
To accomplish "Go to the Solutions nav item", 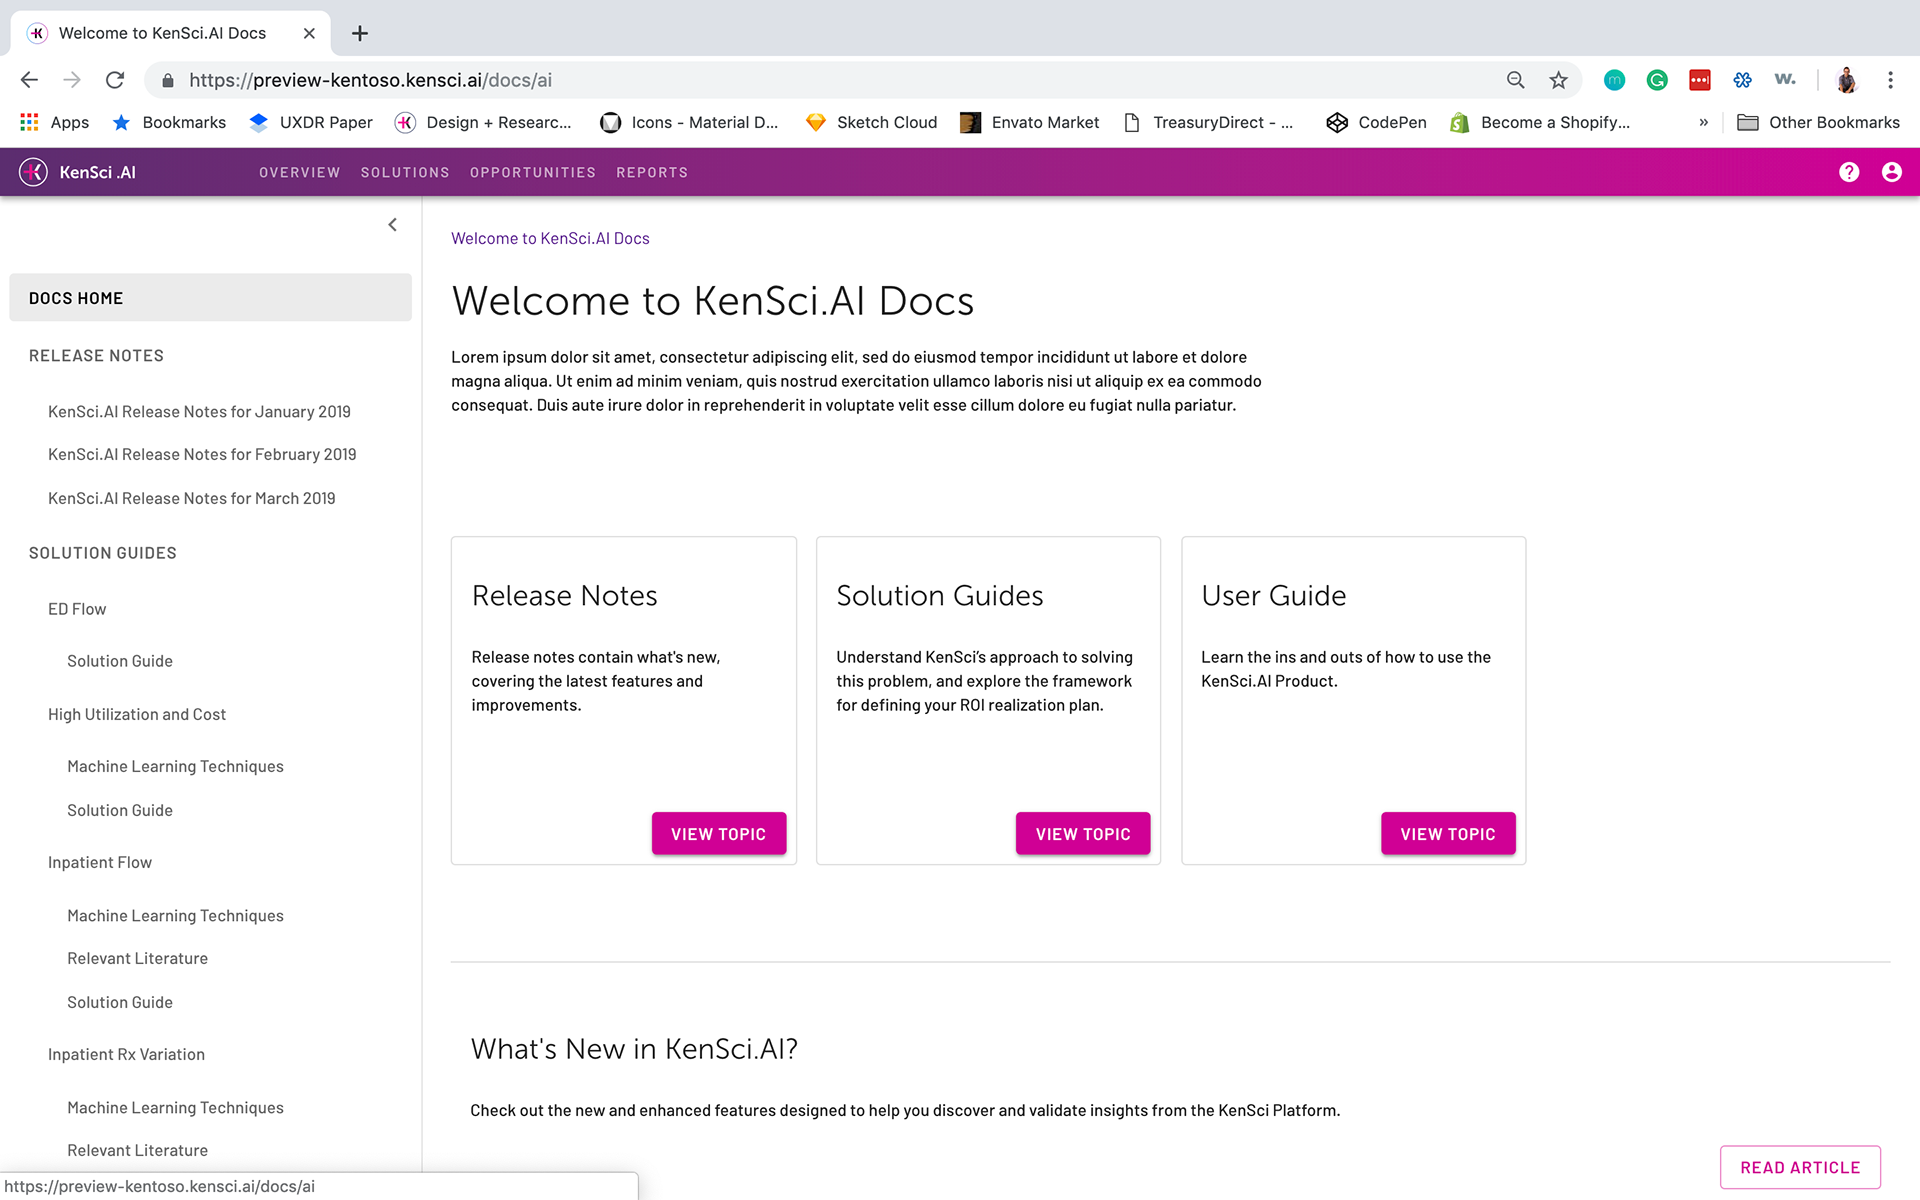I will pos(405,172).
